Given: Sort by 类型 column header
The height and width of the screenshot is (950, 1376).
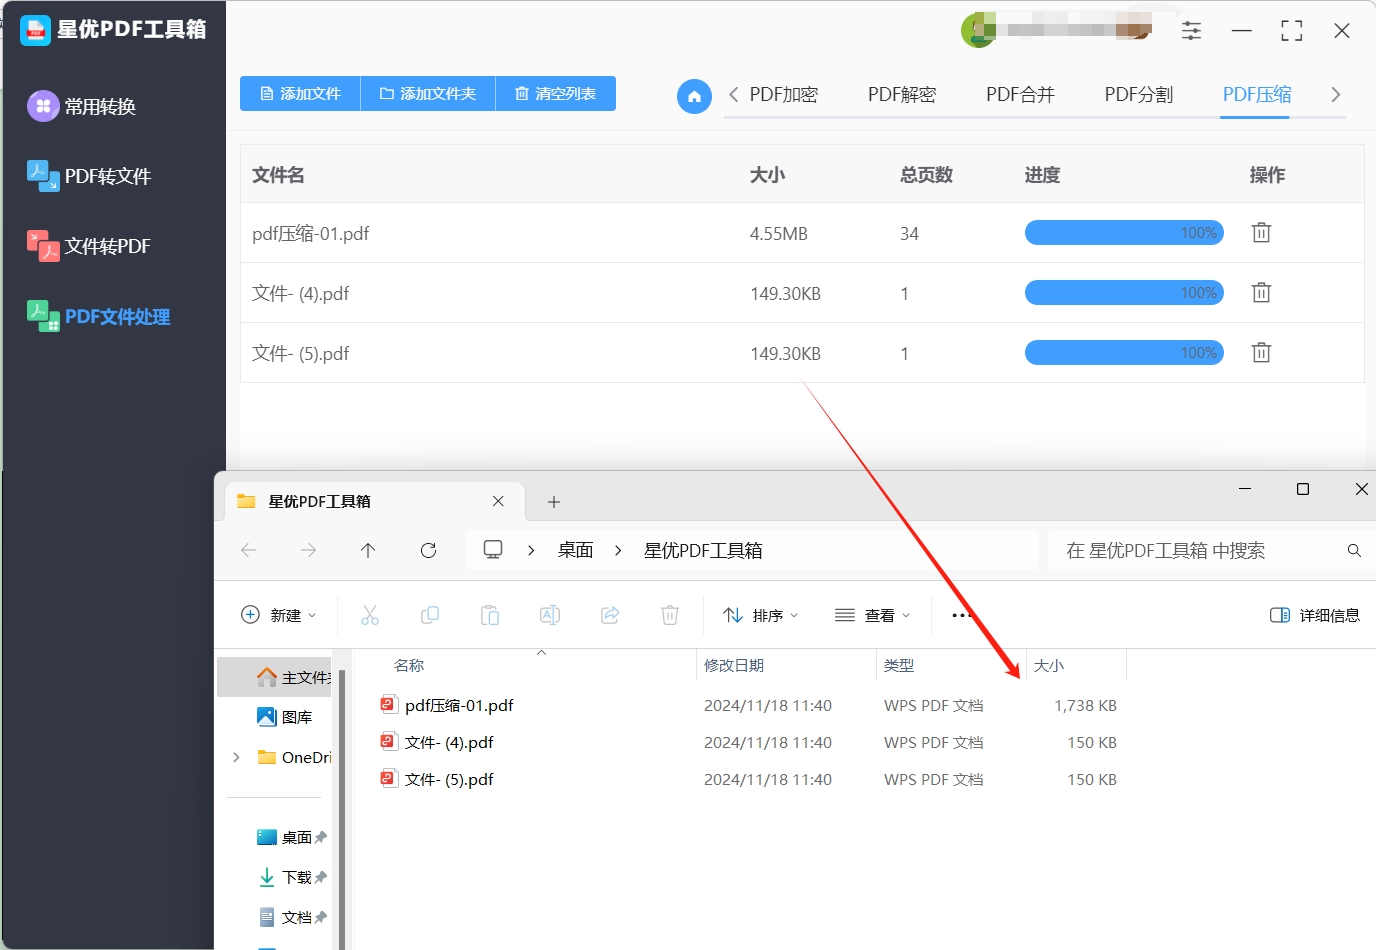Looking at the screenshot, I should click(899, 665).
